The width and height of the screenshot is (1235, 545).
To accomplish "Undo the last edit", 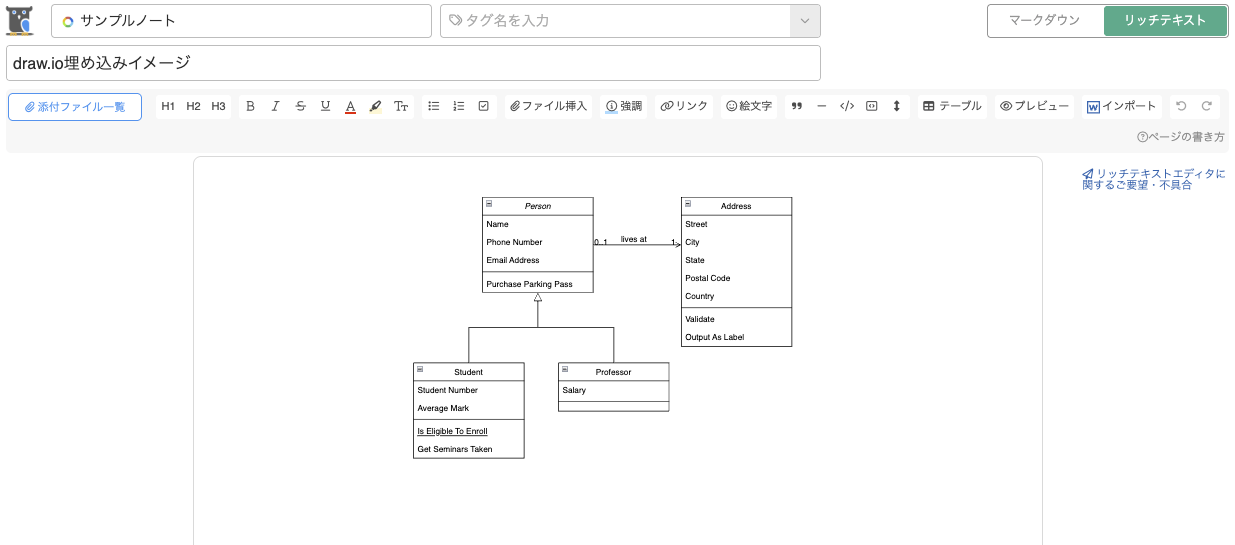I will click(x=1182, y=107).
